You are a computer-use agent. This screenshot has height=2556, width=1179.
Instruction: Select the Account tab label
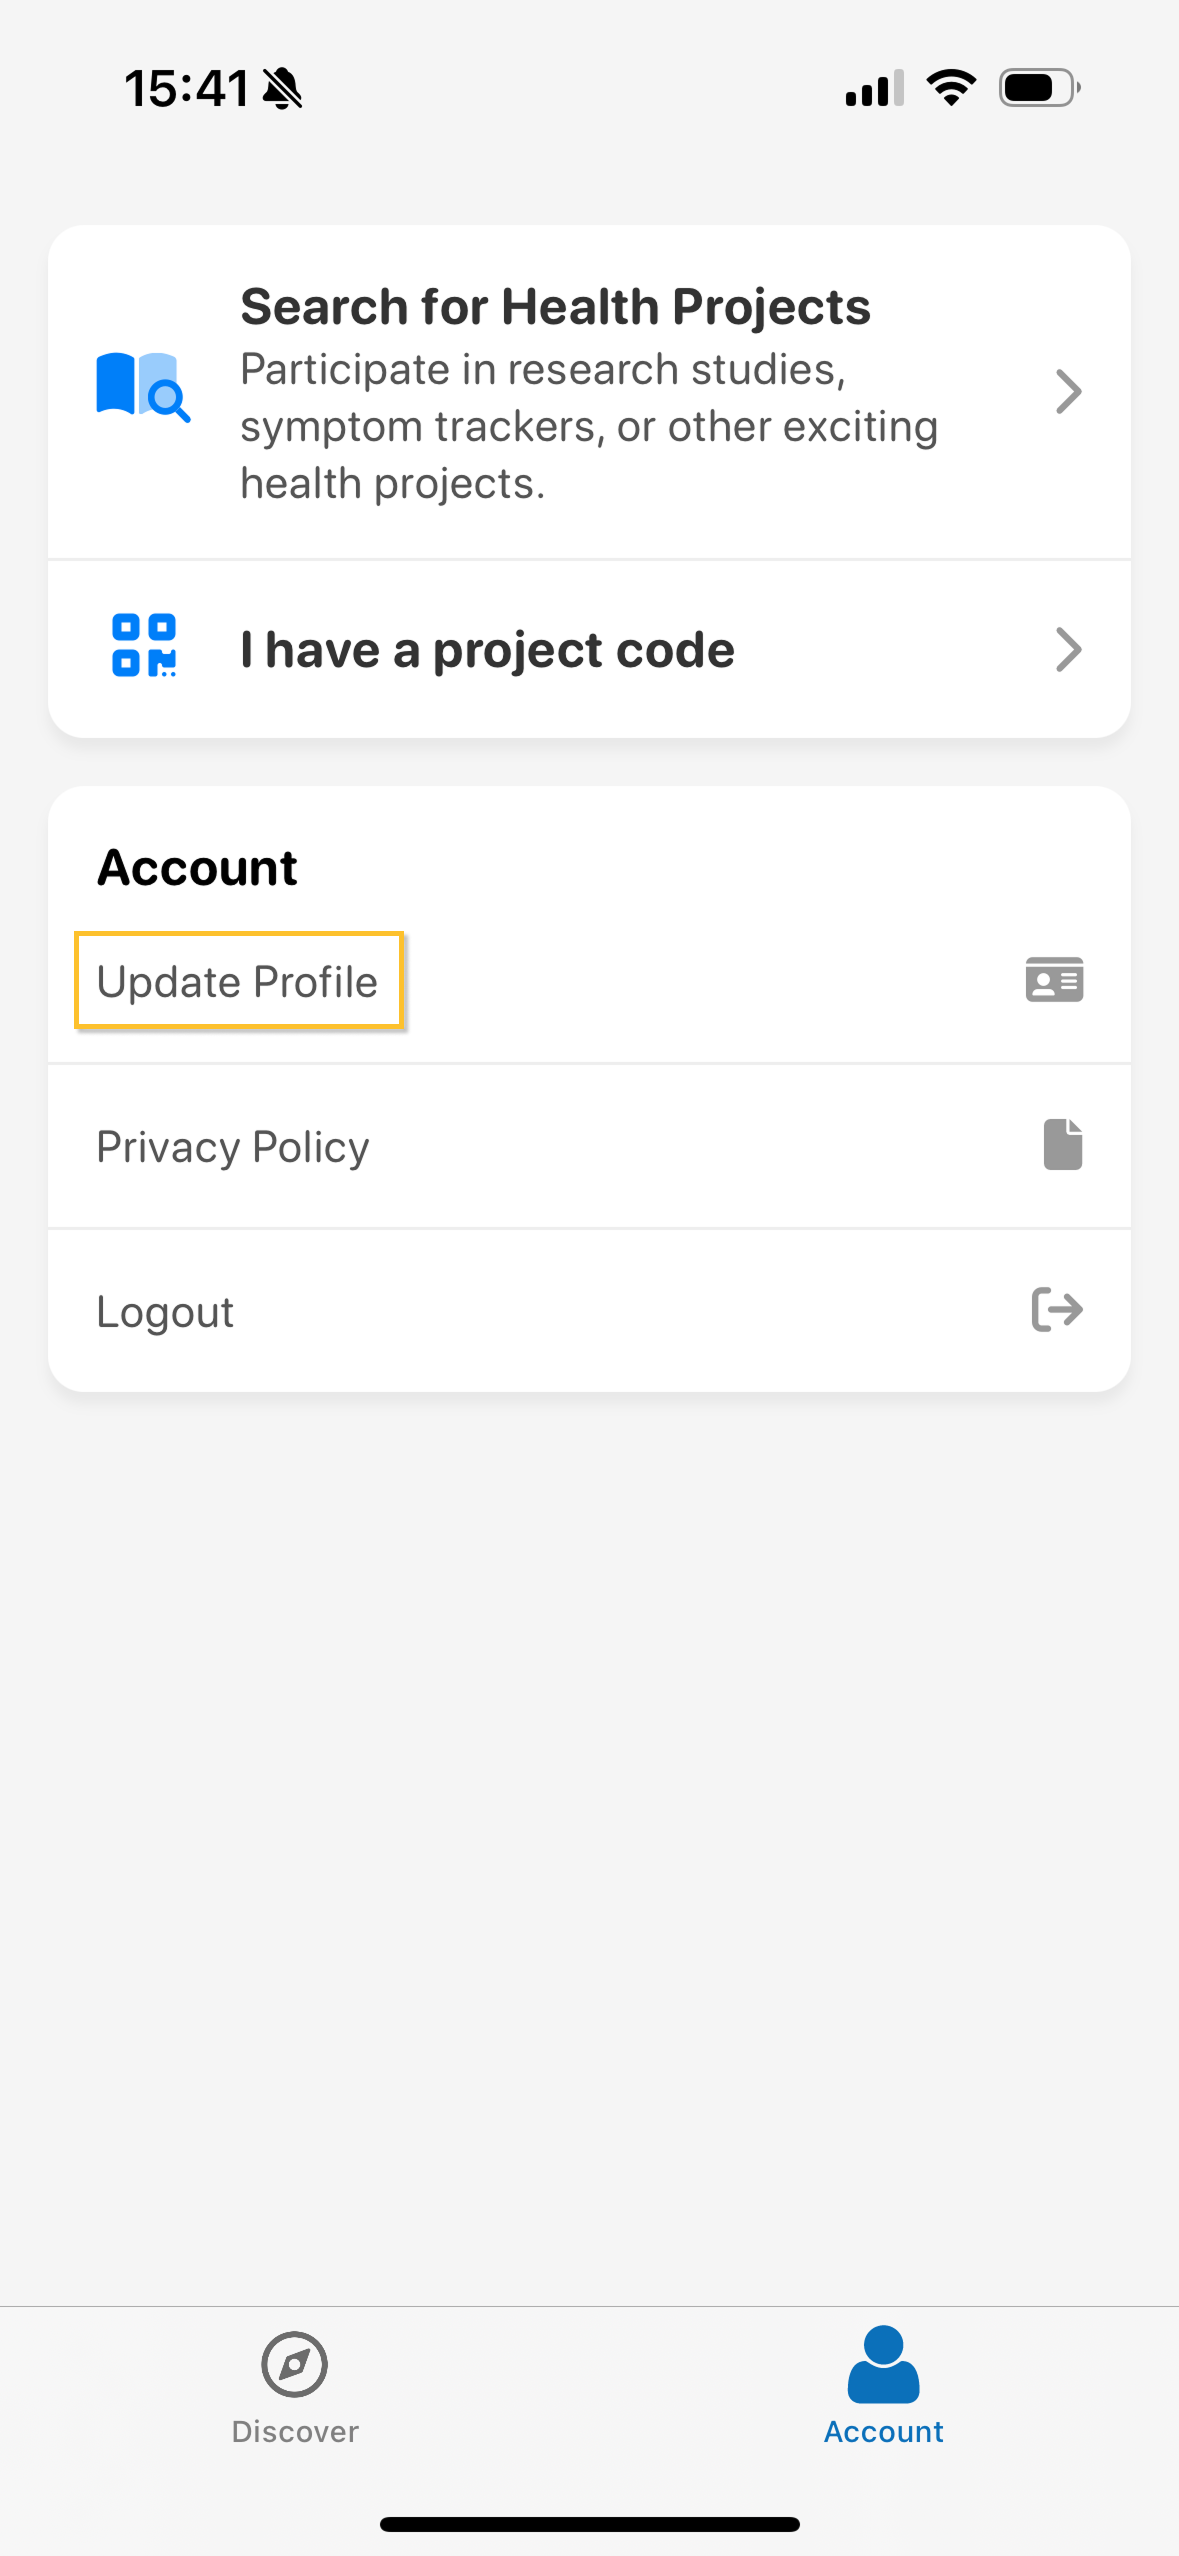883,2431
